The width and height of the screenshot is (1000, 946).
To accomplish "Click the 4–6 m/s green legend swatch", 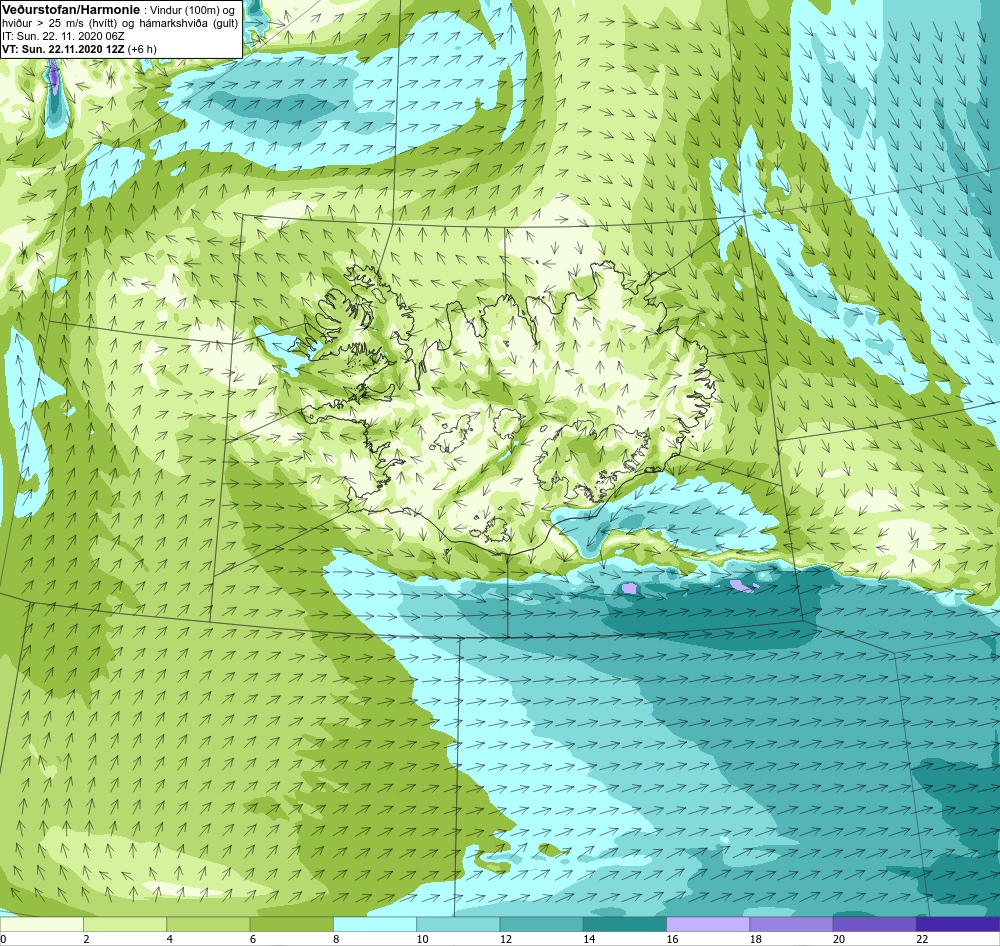I will point(208,924).
